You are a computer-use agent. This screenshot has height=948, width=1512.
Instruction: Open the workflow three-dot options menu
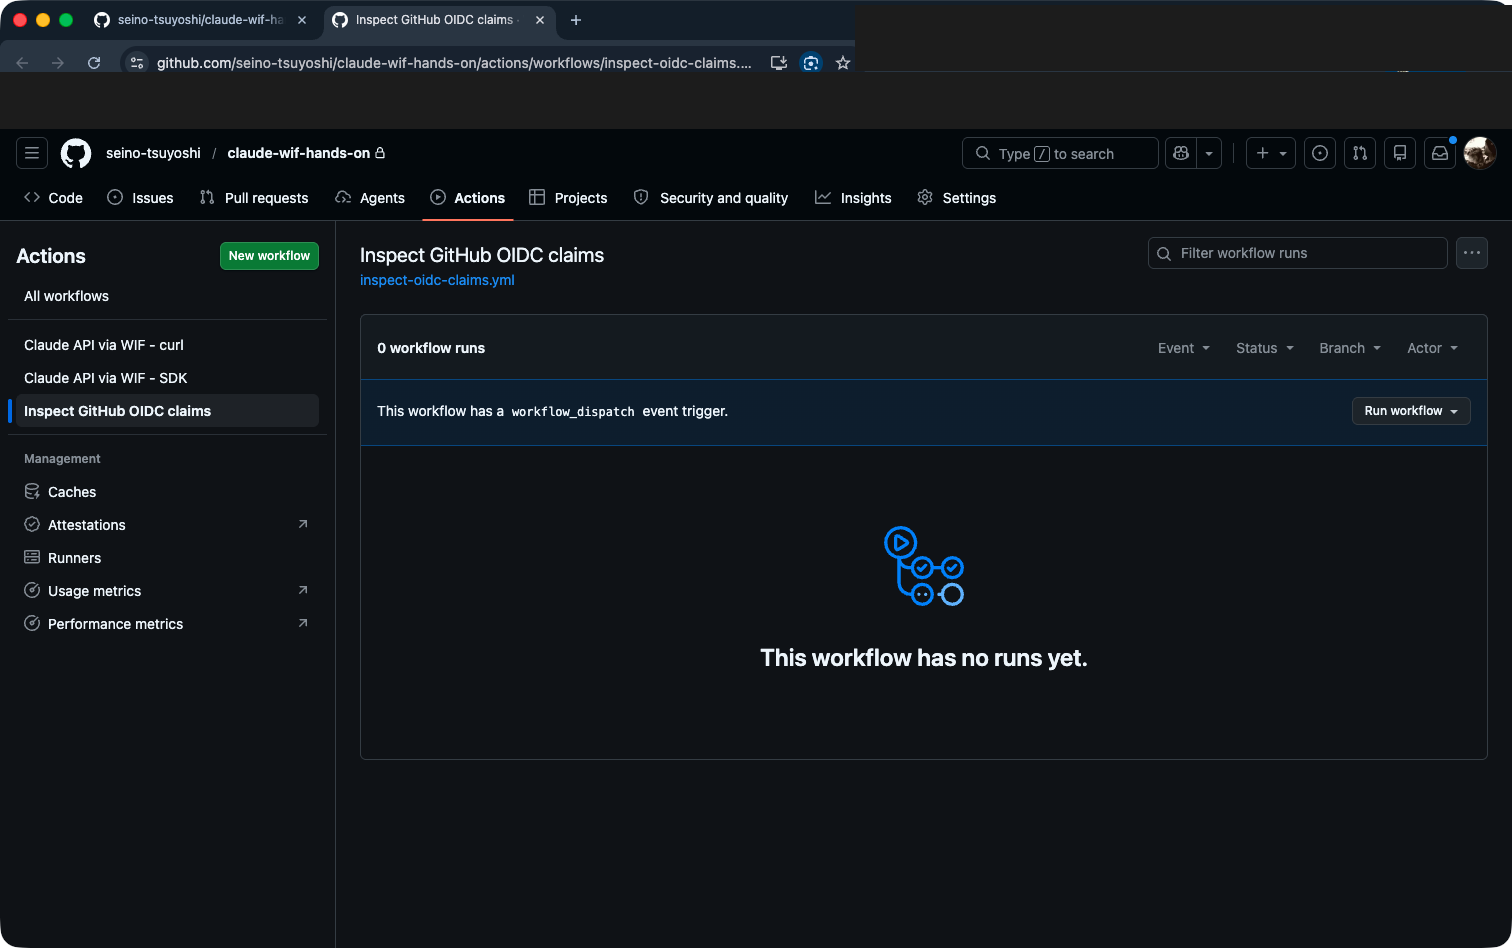coord(1472,253)
